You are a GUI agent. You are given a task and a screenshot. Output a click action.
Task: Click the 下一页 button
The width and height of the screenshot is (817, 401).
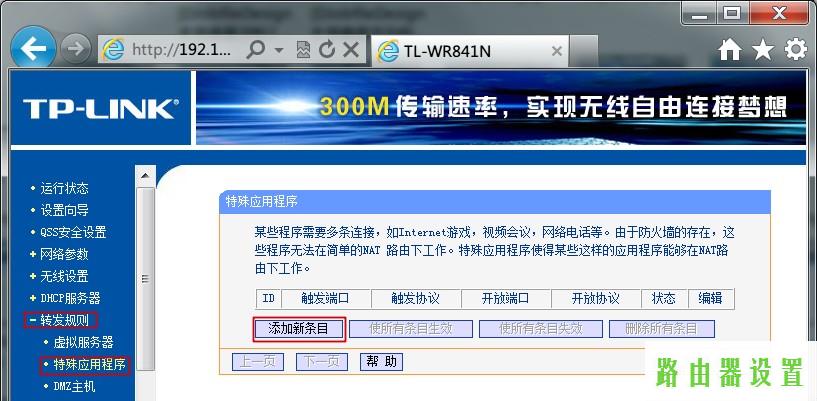coord(321,362)
